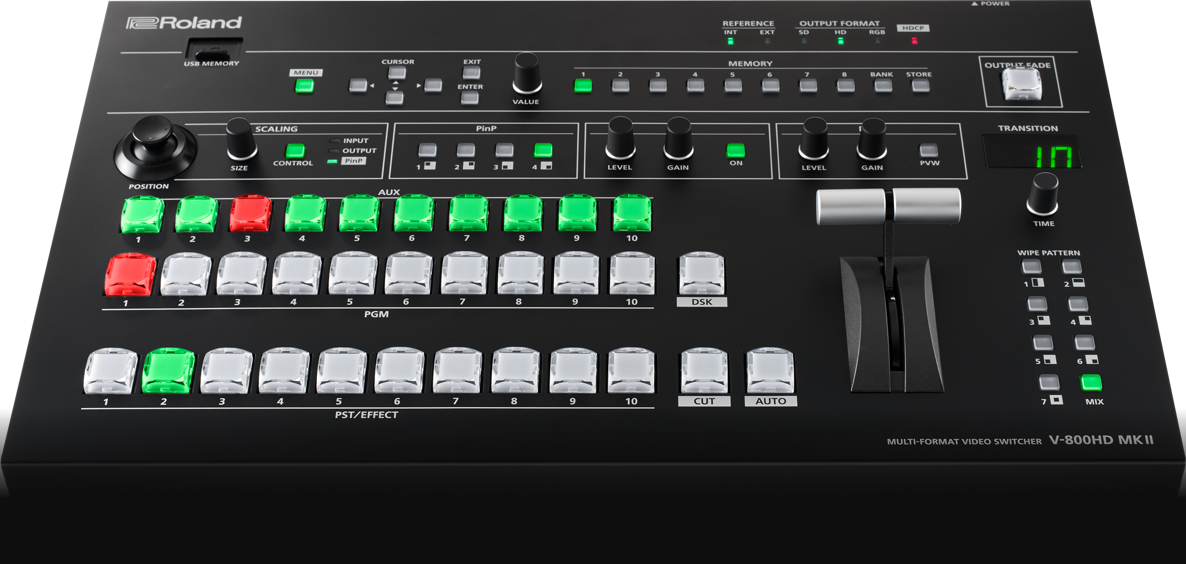Select AUX bus input 10
This screenshot has width=1186, height=564.
tap(632, 213)
